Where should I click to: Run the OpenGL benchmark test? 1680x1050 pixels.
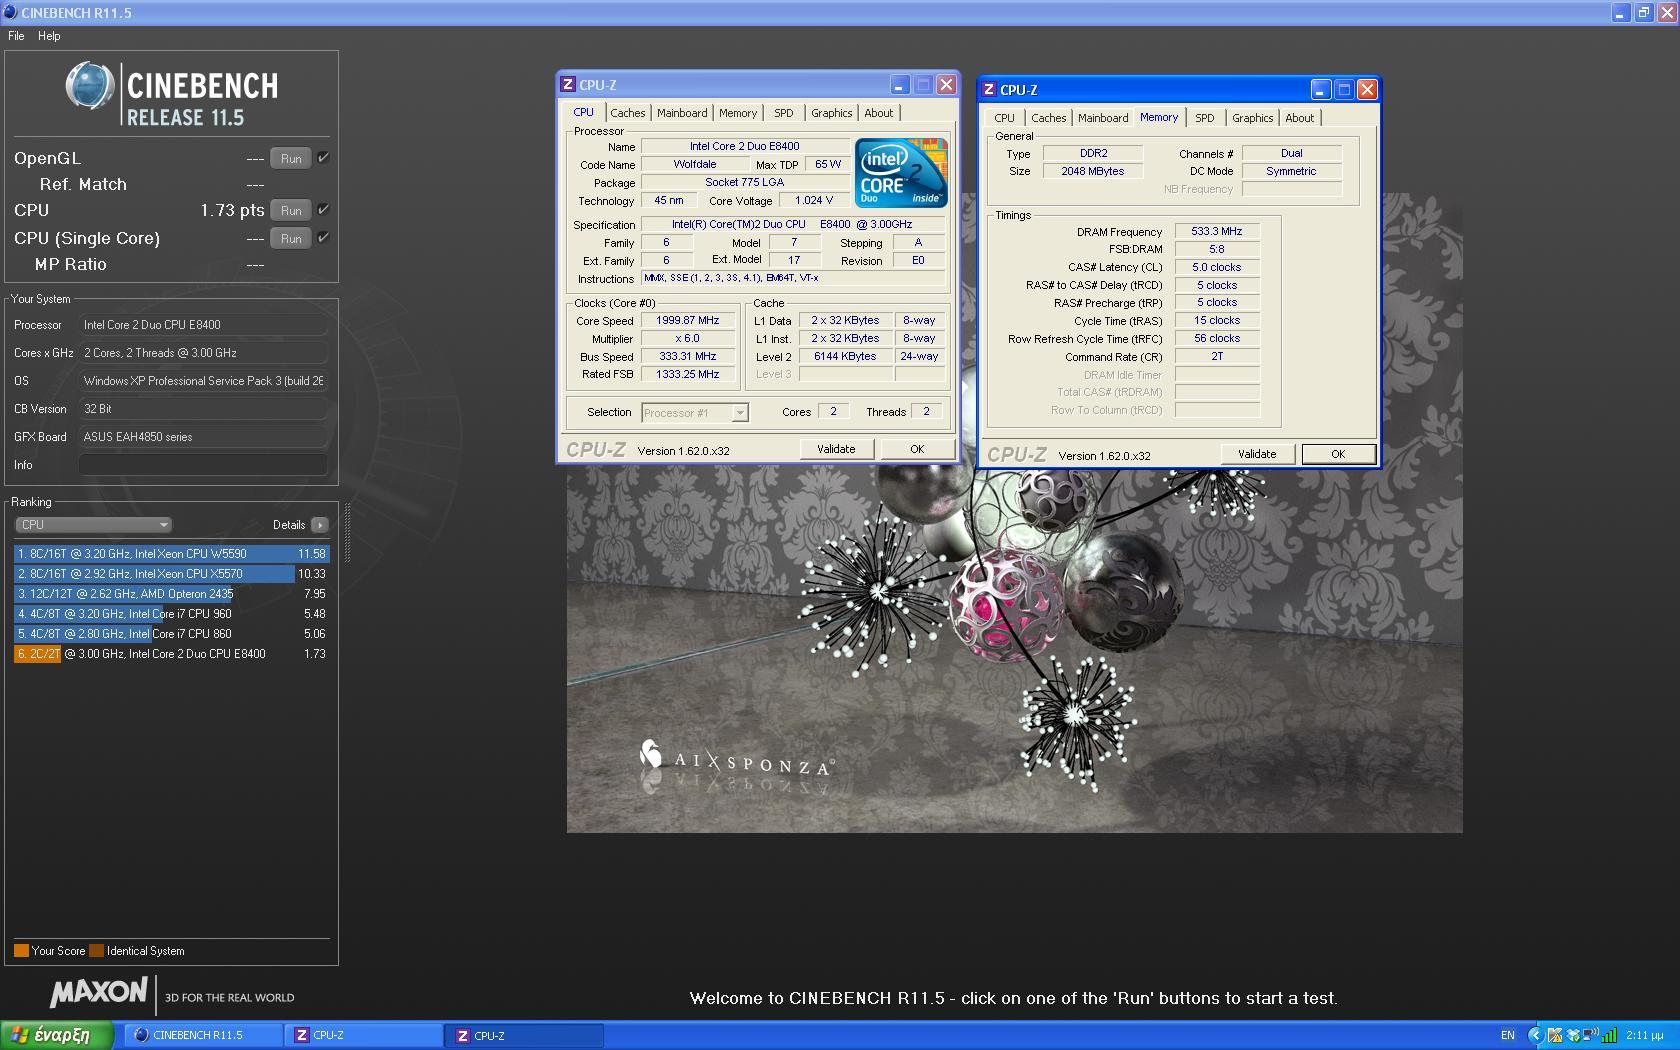pos(291,158)
